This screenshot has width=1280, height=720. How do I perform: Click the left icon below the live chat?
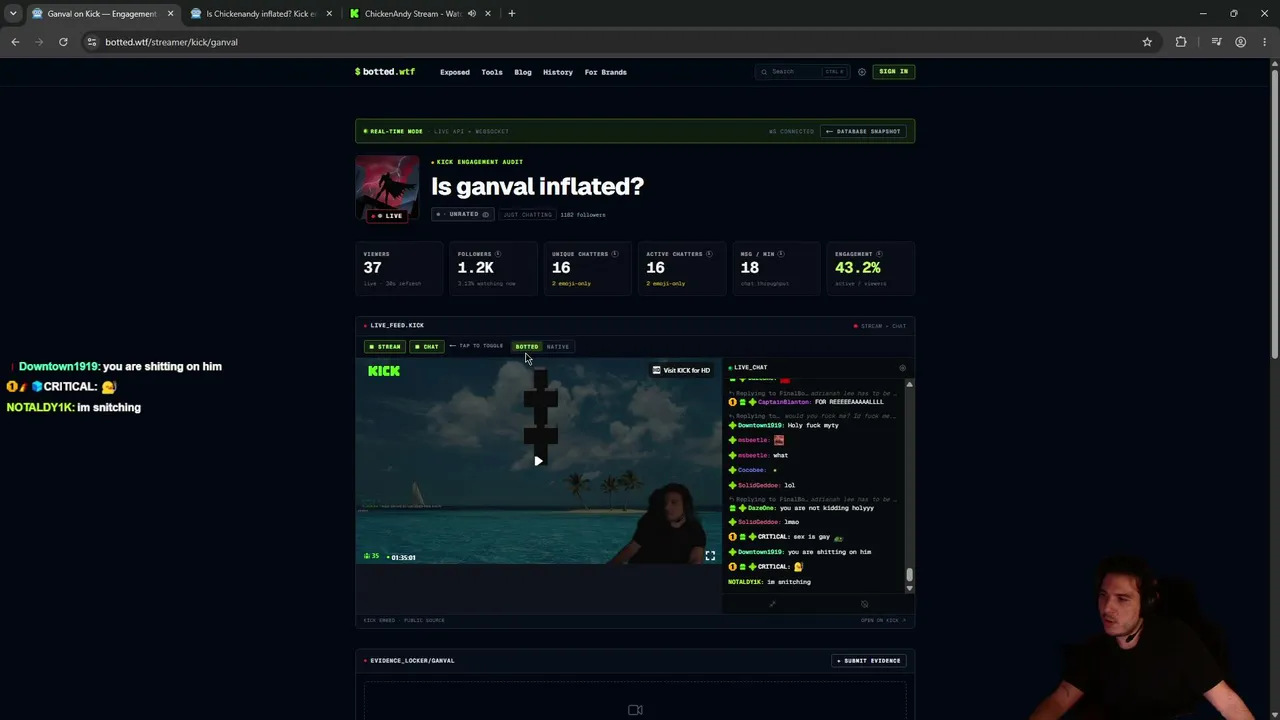point(772,604)
